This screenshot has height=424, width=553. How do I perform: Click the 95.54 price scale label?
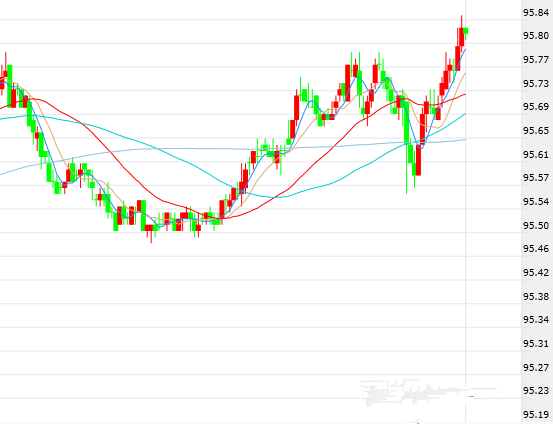point(536,201)
